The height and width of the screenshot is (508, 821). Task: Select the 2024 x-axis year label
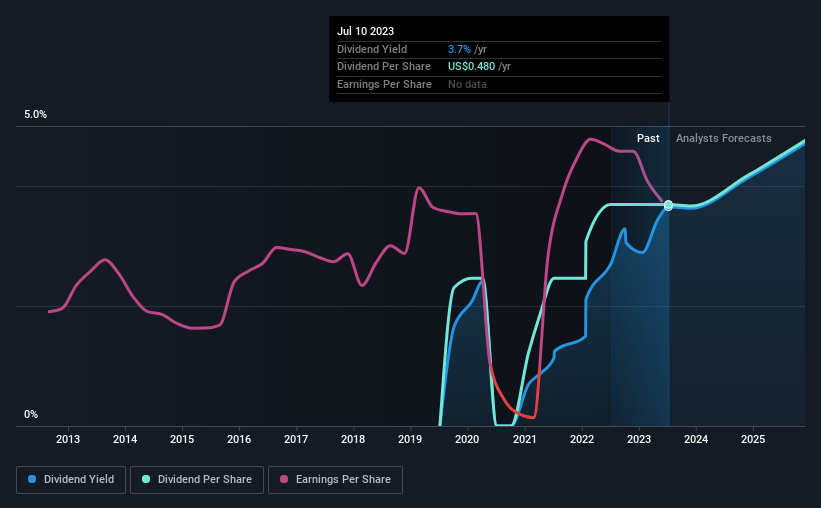point(696,439)
